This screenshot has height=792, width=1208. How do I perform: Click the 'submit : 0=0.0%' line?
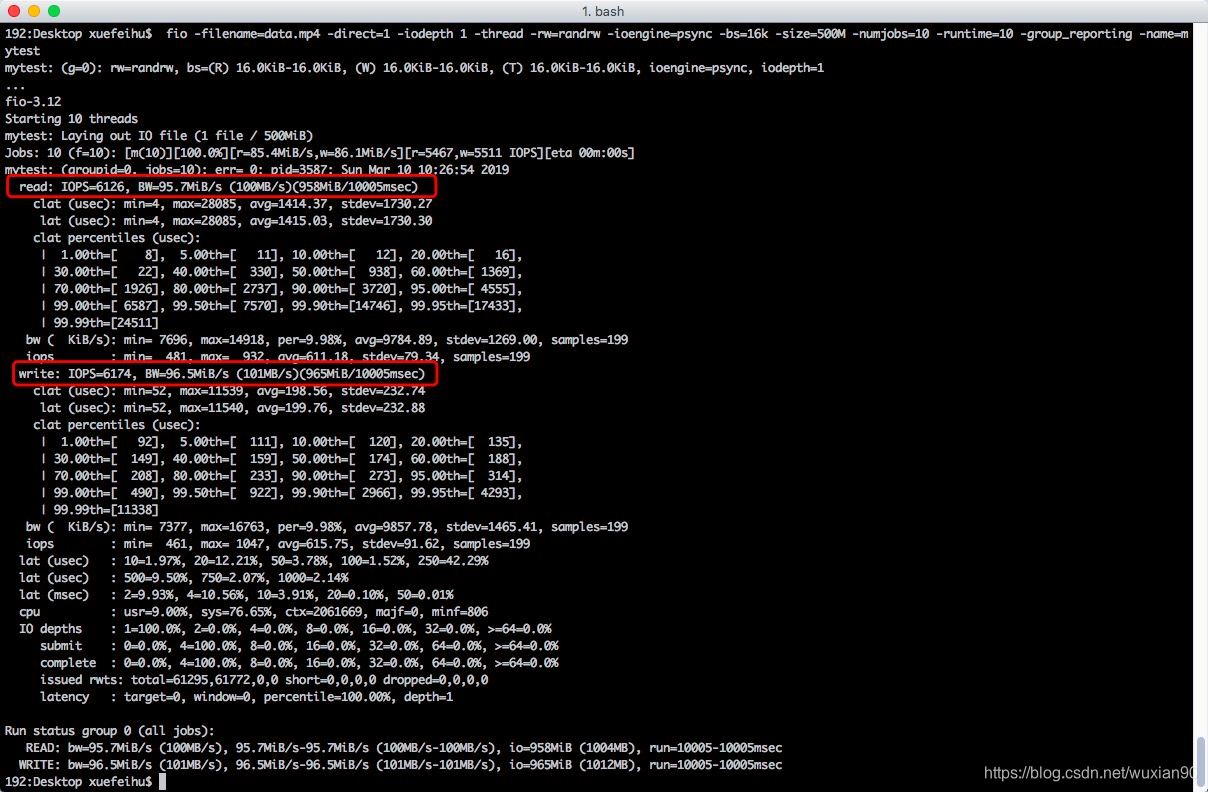pyautogui.click(x=299, y=646)
